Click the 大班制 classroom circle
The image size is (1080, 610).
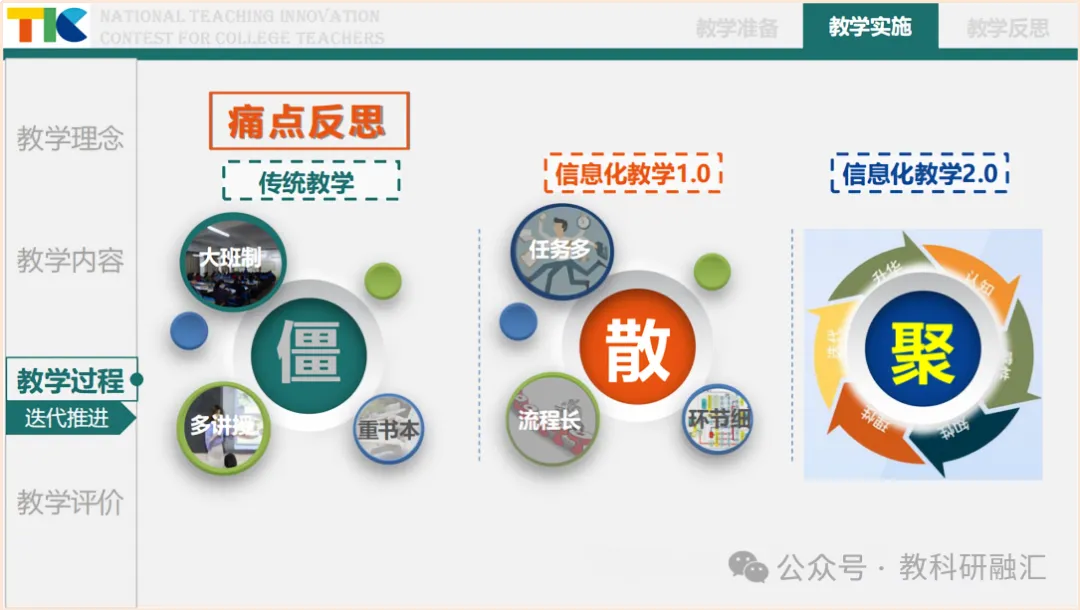coord(231,262)
